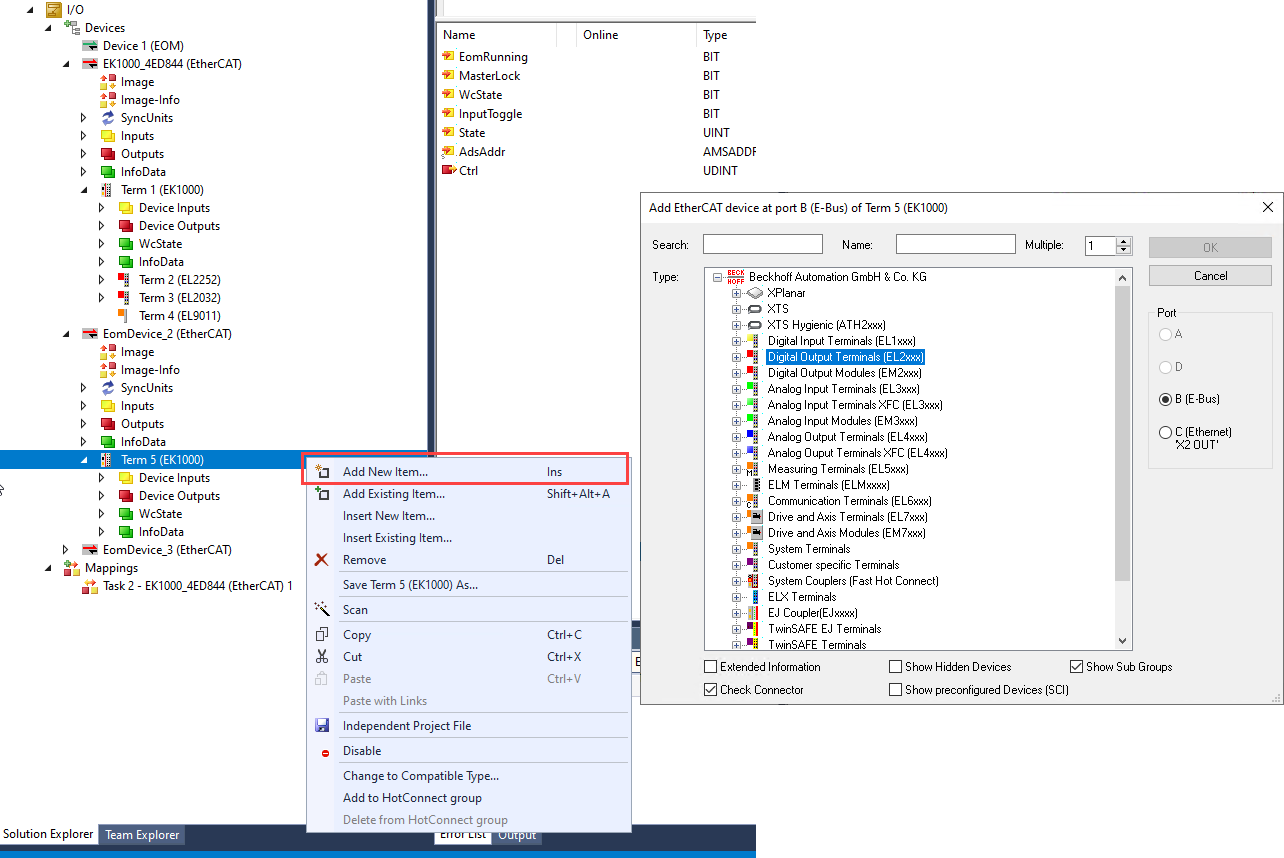Switch to the Solution Explorer tab
Image resolution: width=1284 pixels, height=858 pixels.
point(48,834)
